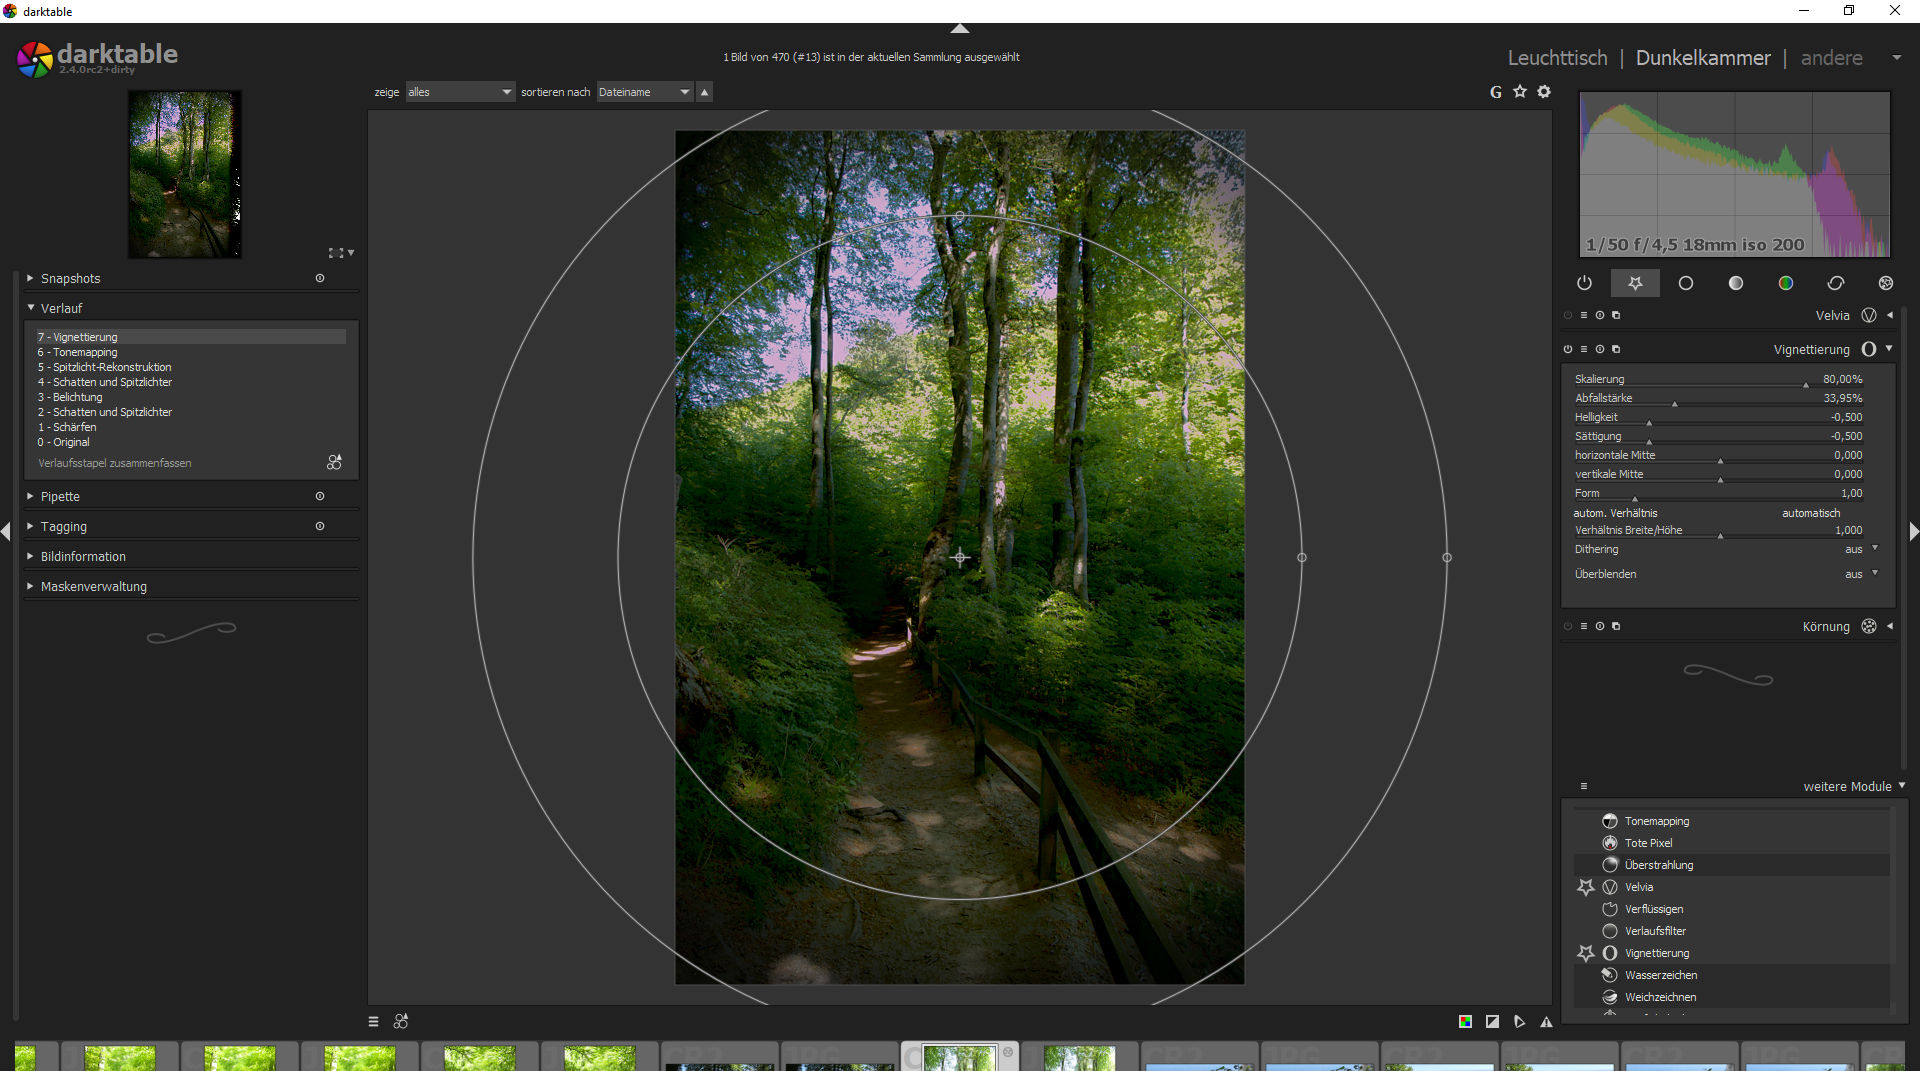
Task: Add Wasserzeichen module from module list
Action: [x=1732, y=975]
